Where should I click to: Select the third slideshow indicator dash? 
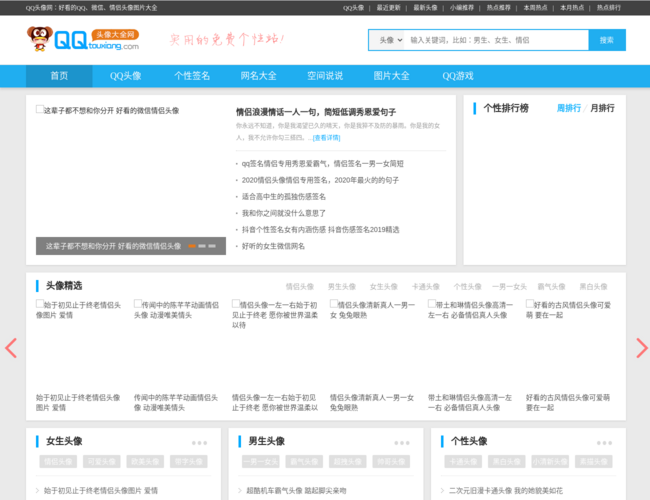click(x=212, y=246)
